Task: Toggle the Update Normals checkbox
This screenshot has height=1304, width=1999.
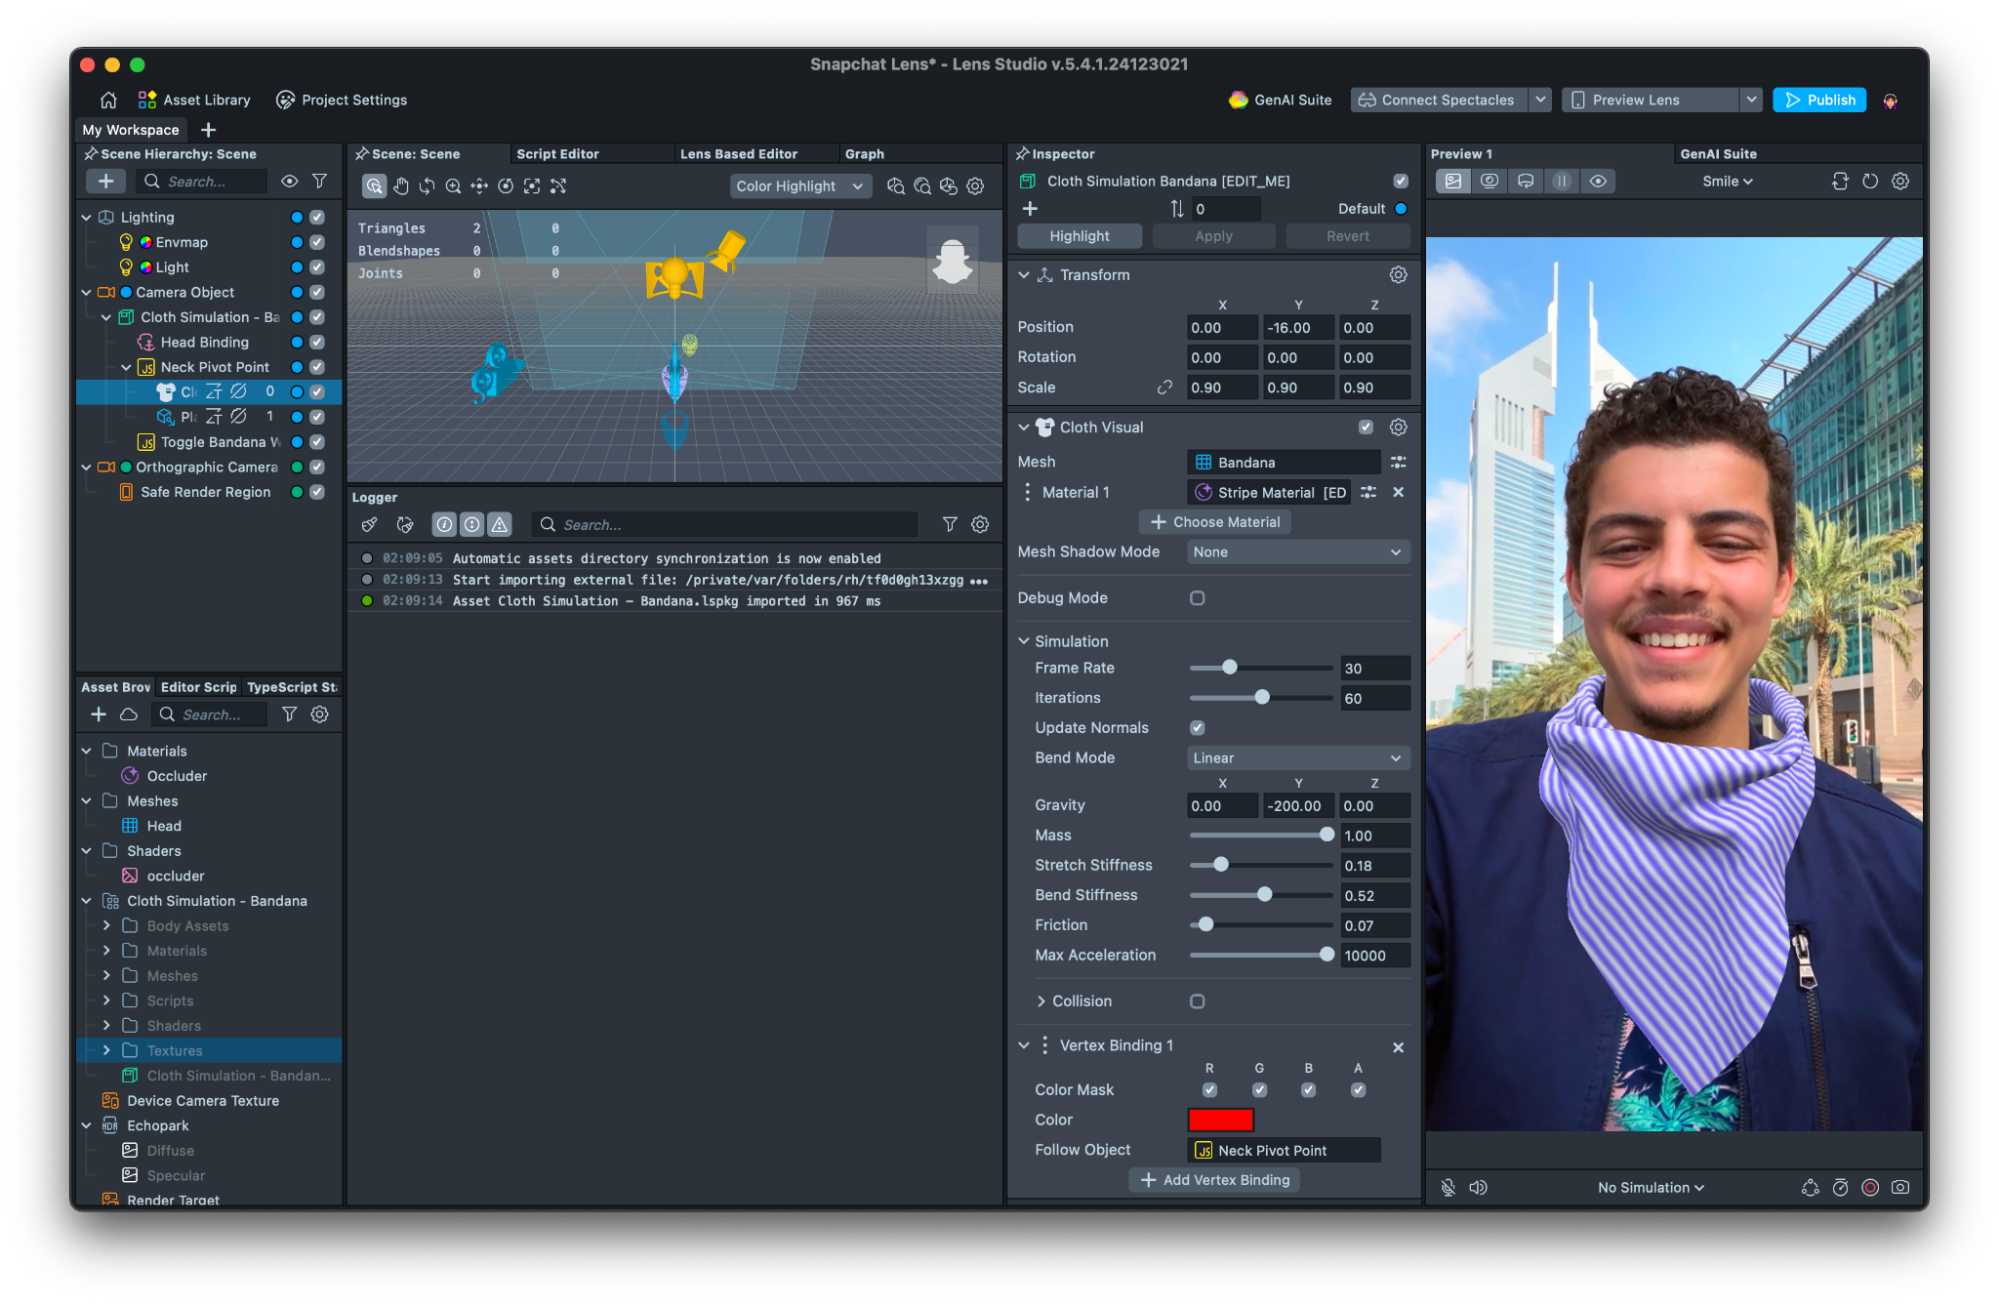Action: tap(1197, 728)
